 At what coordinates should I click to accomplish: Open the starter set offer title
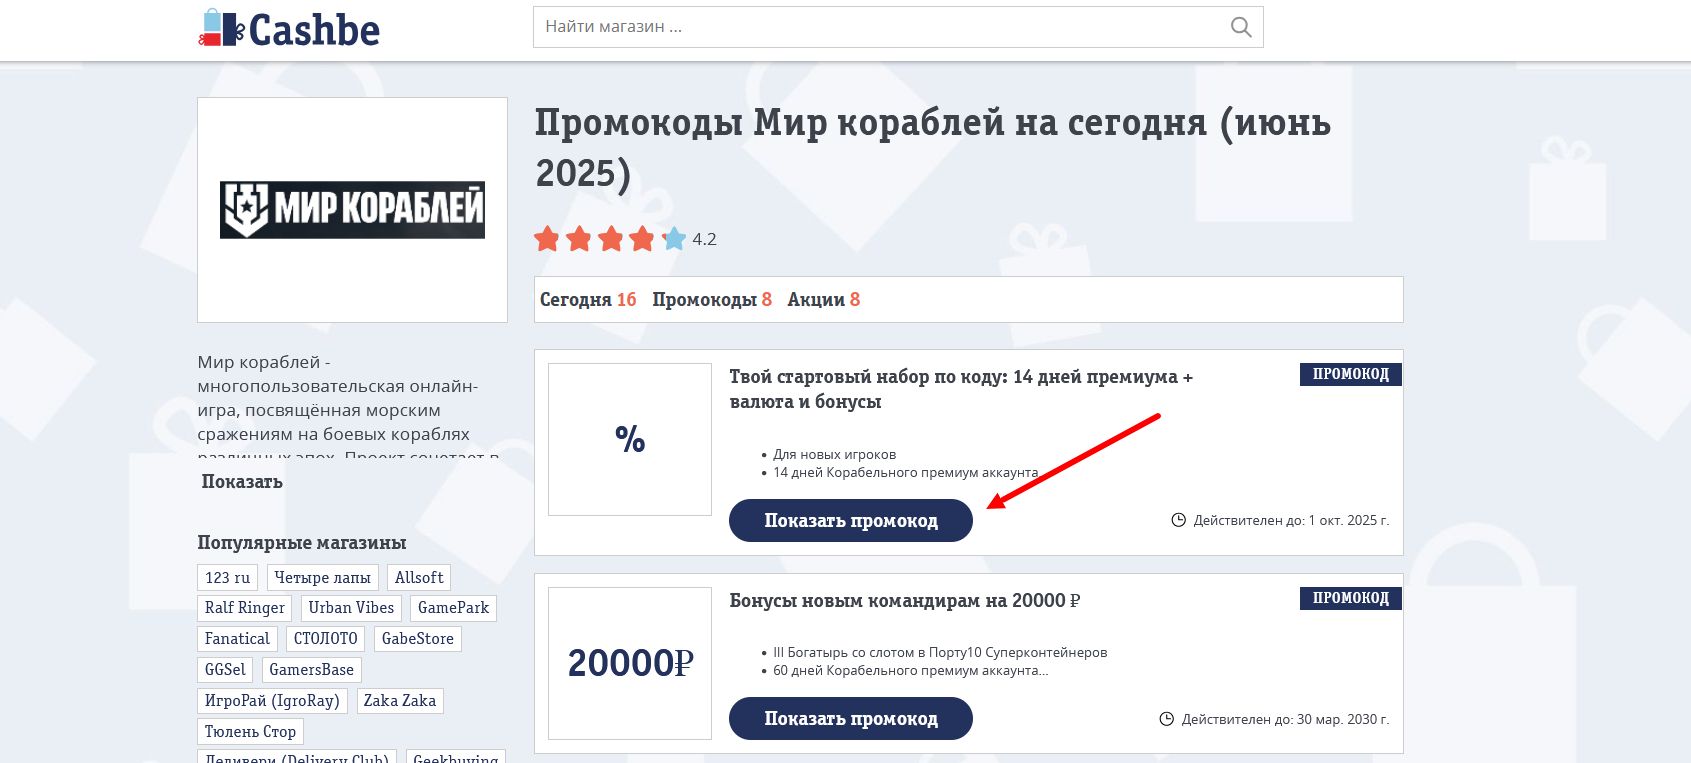[961, 389]
